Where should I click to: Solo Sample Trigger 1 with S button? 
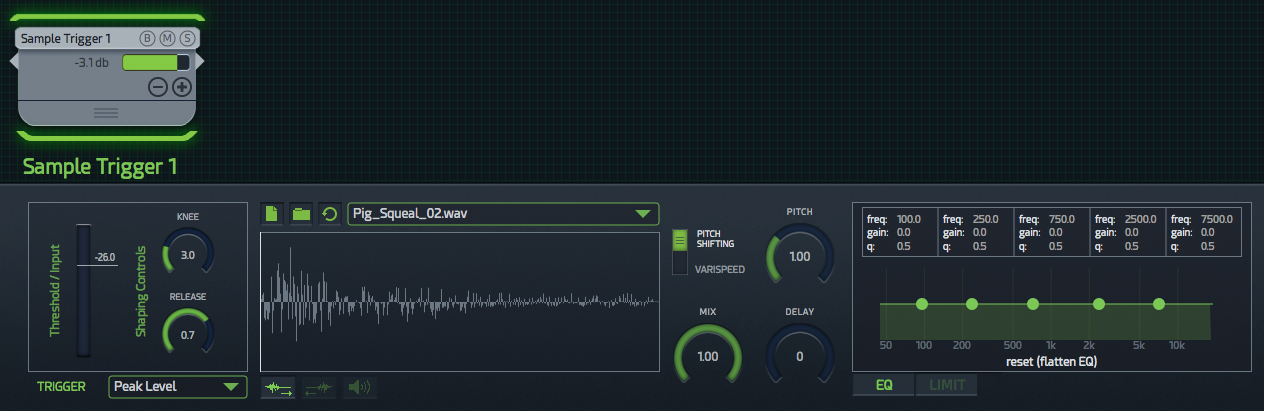pyautogui.click(x=188, y=39)
